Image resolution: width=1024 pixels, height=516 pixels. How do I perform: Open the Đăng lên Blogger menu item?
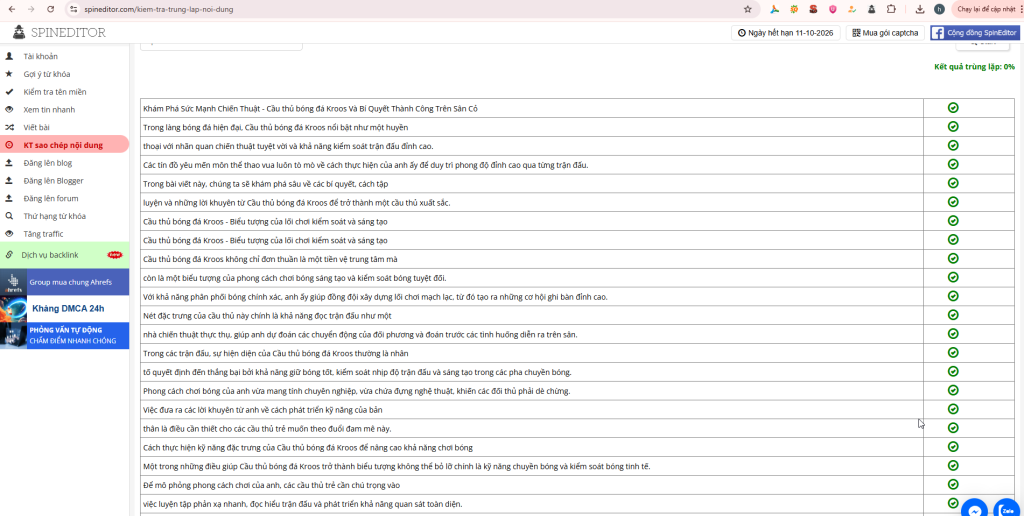pos(54,181)
